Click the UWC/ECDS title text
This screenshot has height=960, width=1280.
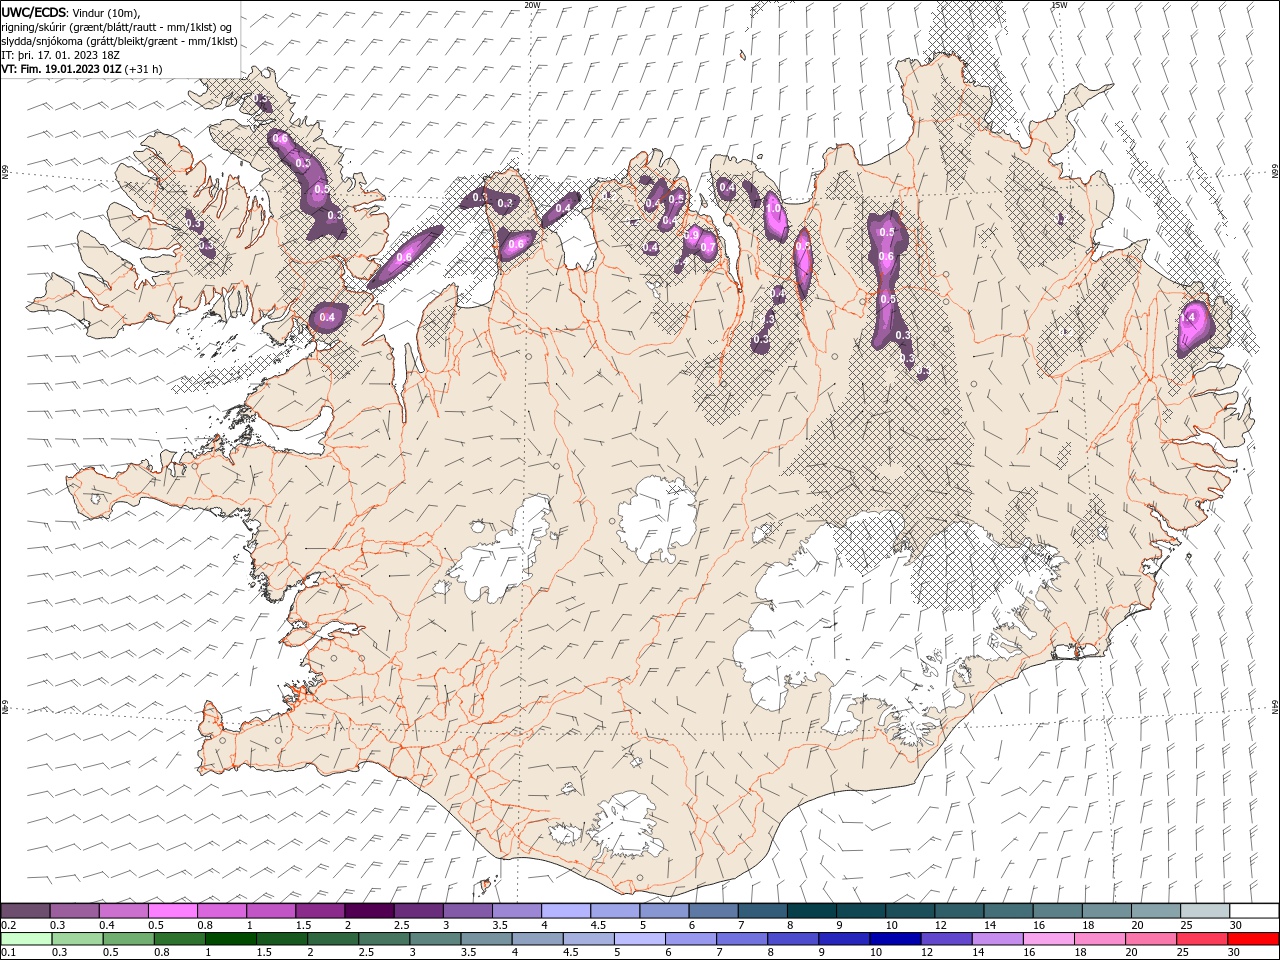pos(35,11)
